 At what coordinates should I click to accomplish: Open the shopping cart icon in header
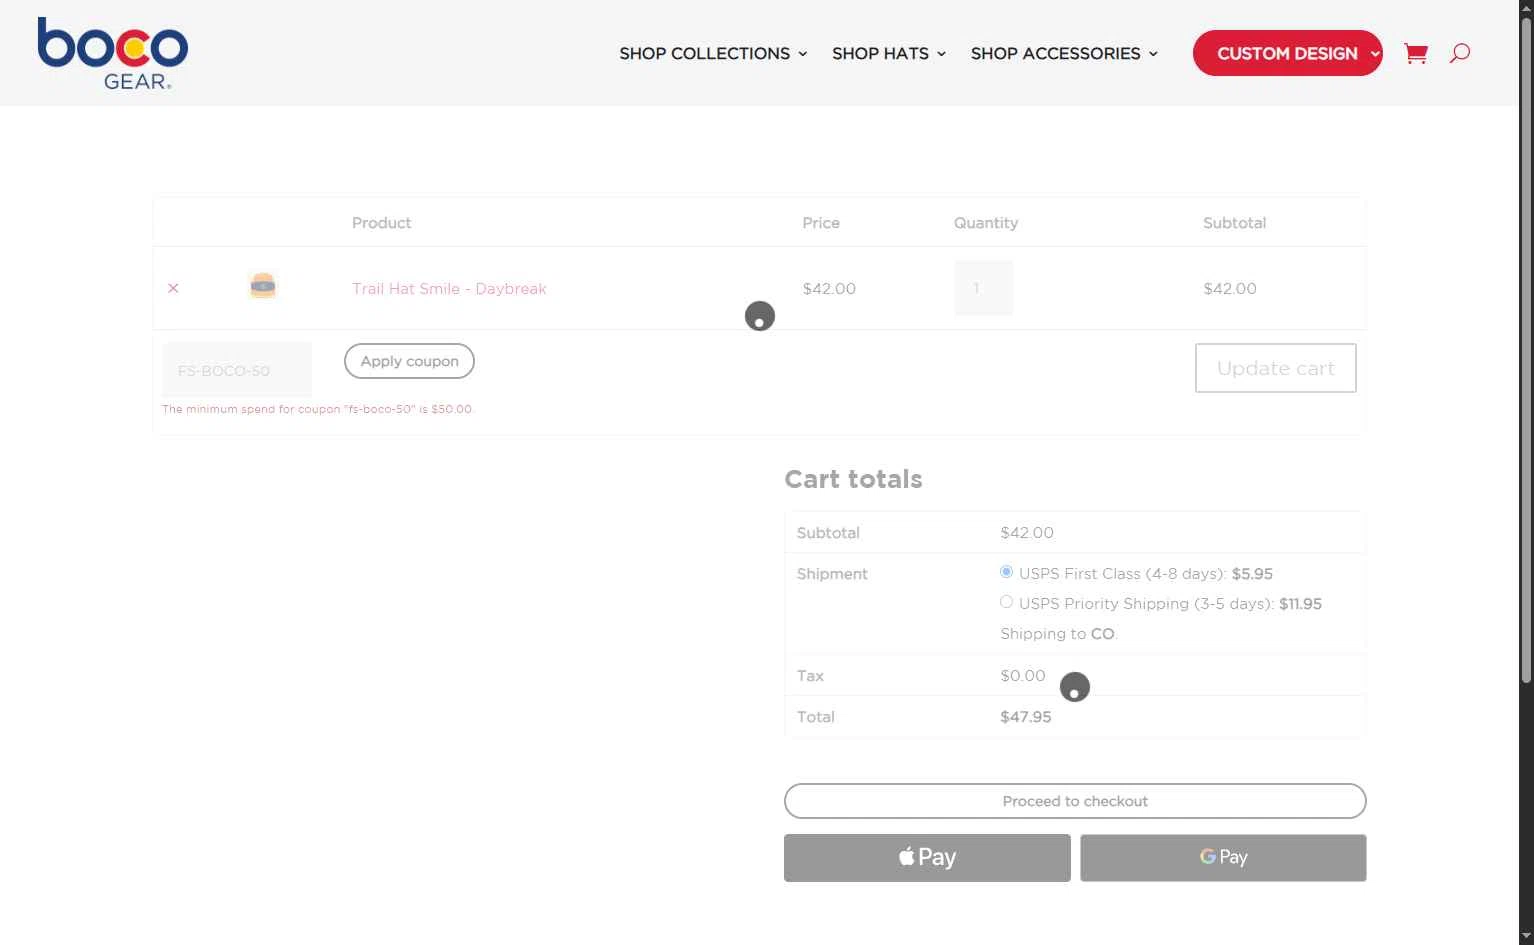coord(1415,54)
